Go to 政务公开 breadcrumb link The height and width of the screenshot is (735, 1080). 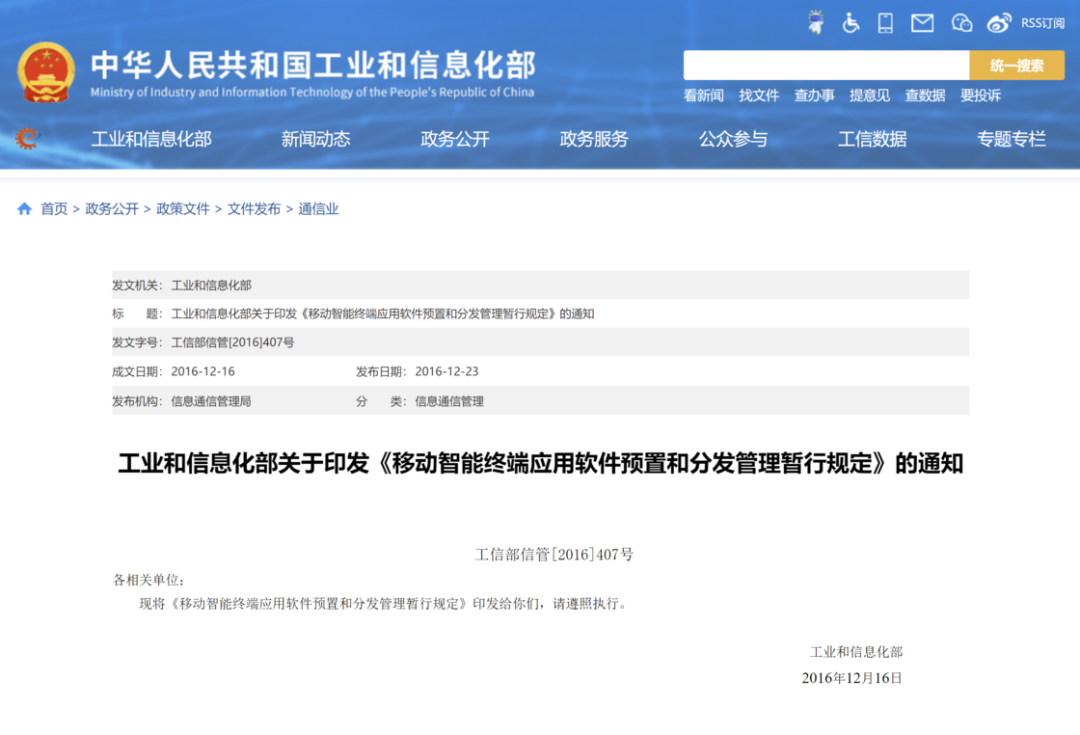tap(112, 209)
